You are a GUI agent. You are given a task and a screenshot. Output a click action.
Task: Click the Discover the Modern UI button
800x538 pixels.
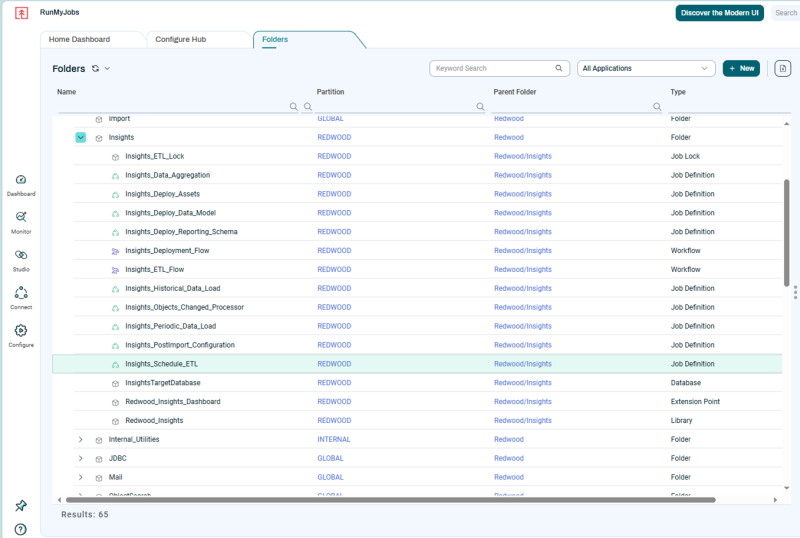(719, 13)
